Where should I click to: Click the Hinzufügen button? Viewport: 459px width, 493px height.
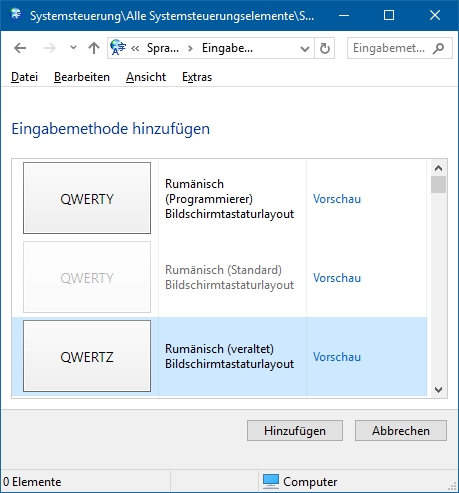coord(295,431)
